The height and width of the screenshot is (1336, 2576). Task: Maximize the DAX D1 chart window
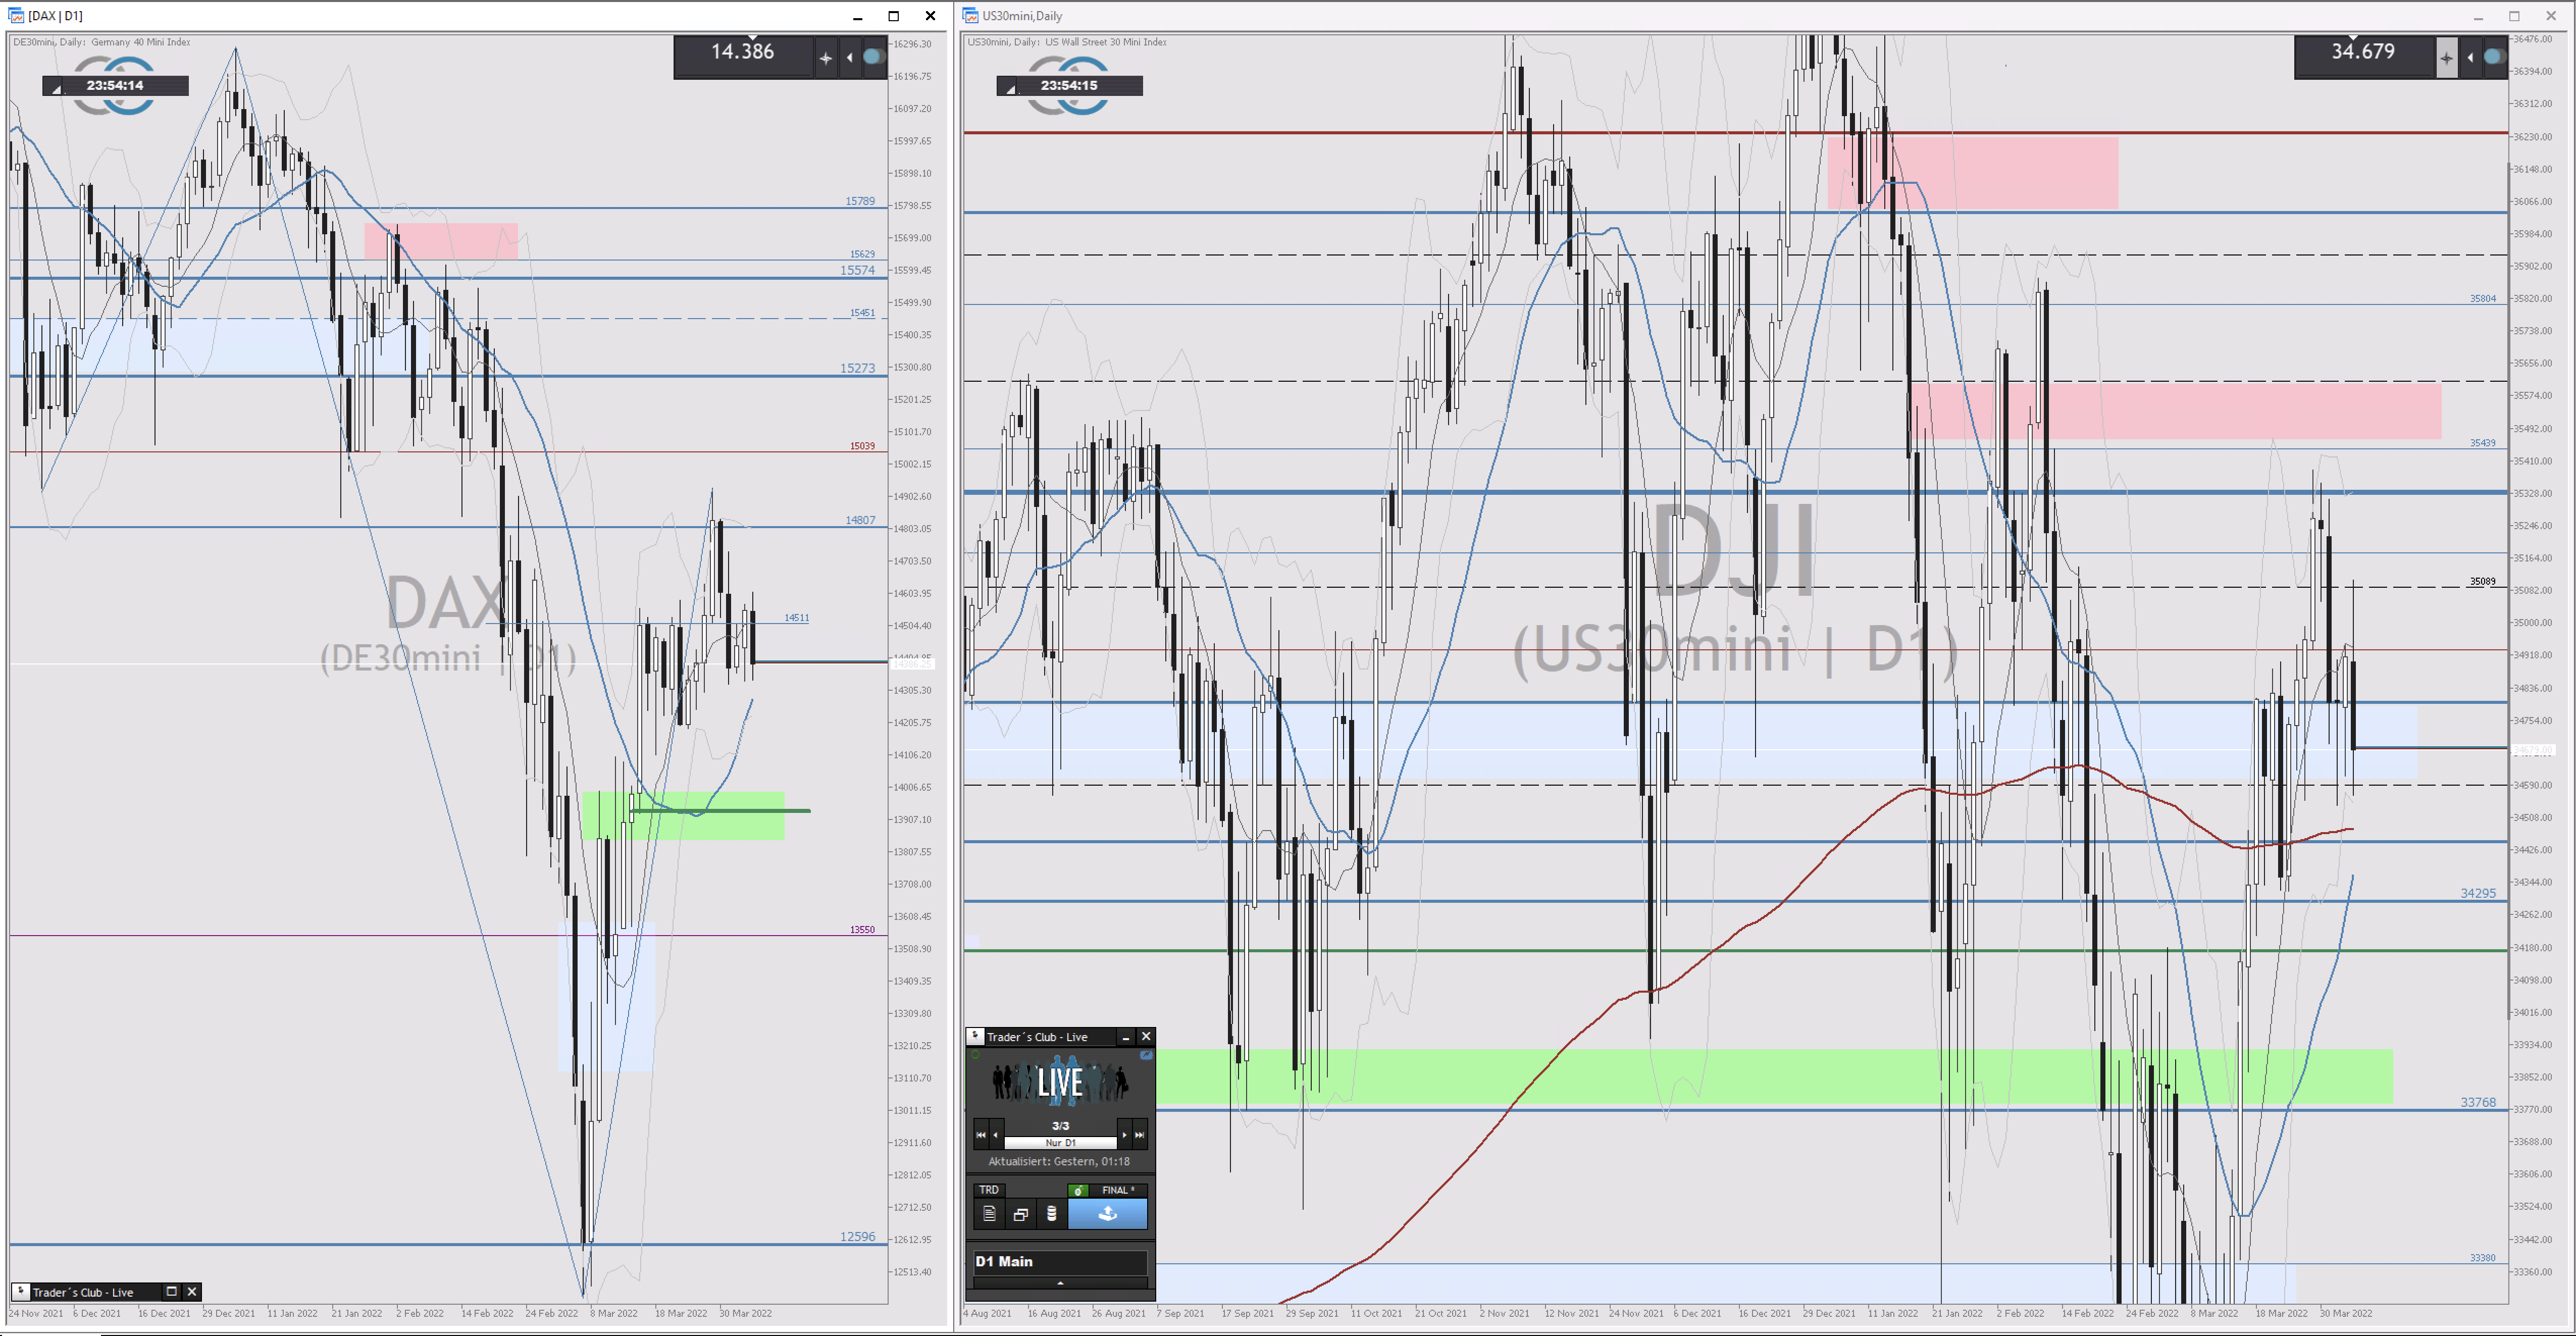(893, 15)
